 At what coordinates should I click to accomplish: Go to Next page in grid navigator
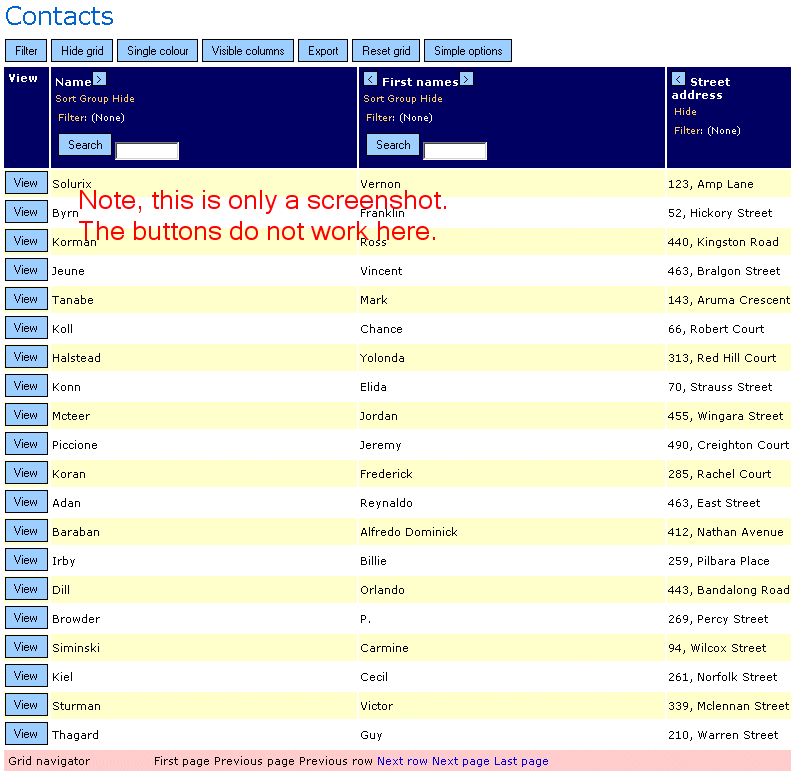460,761
